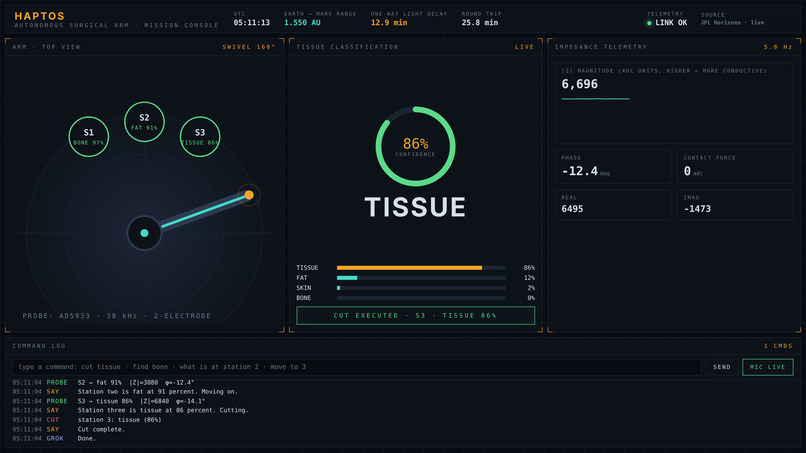Click the FAT probability bar
The width and height of the screenshot is (806, 453).
(x=421, y=278)
